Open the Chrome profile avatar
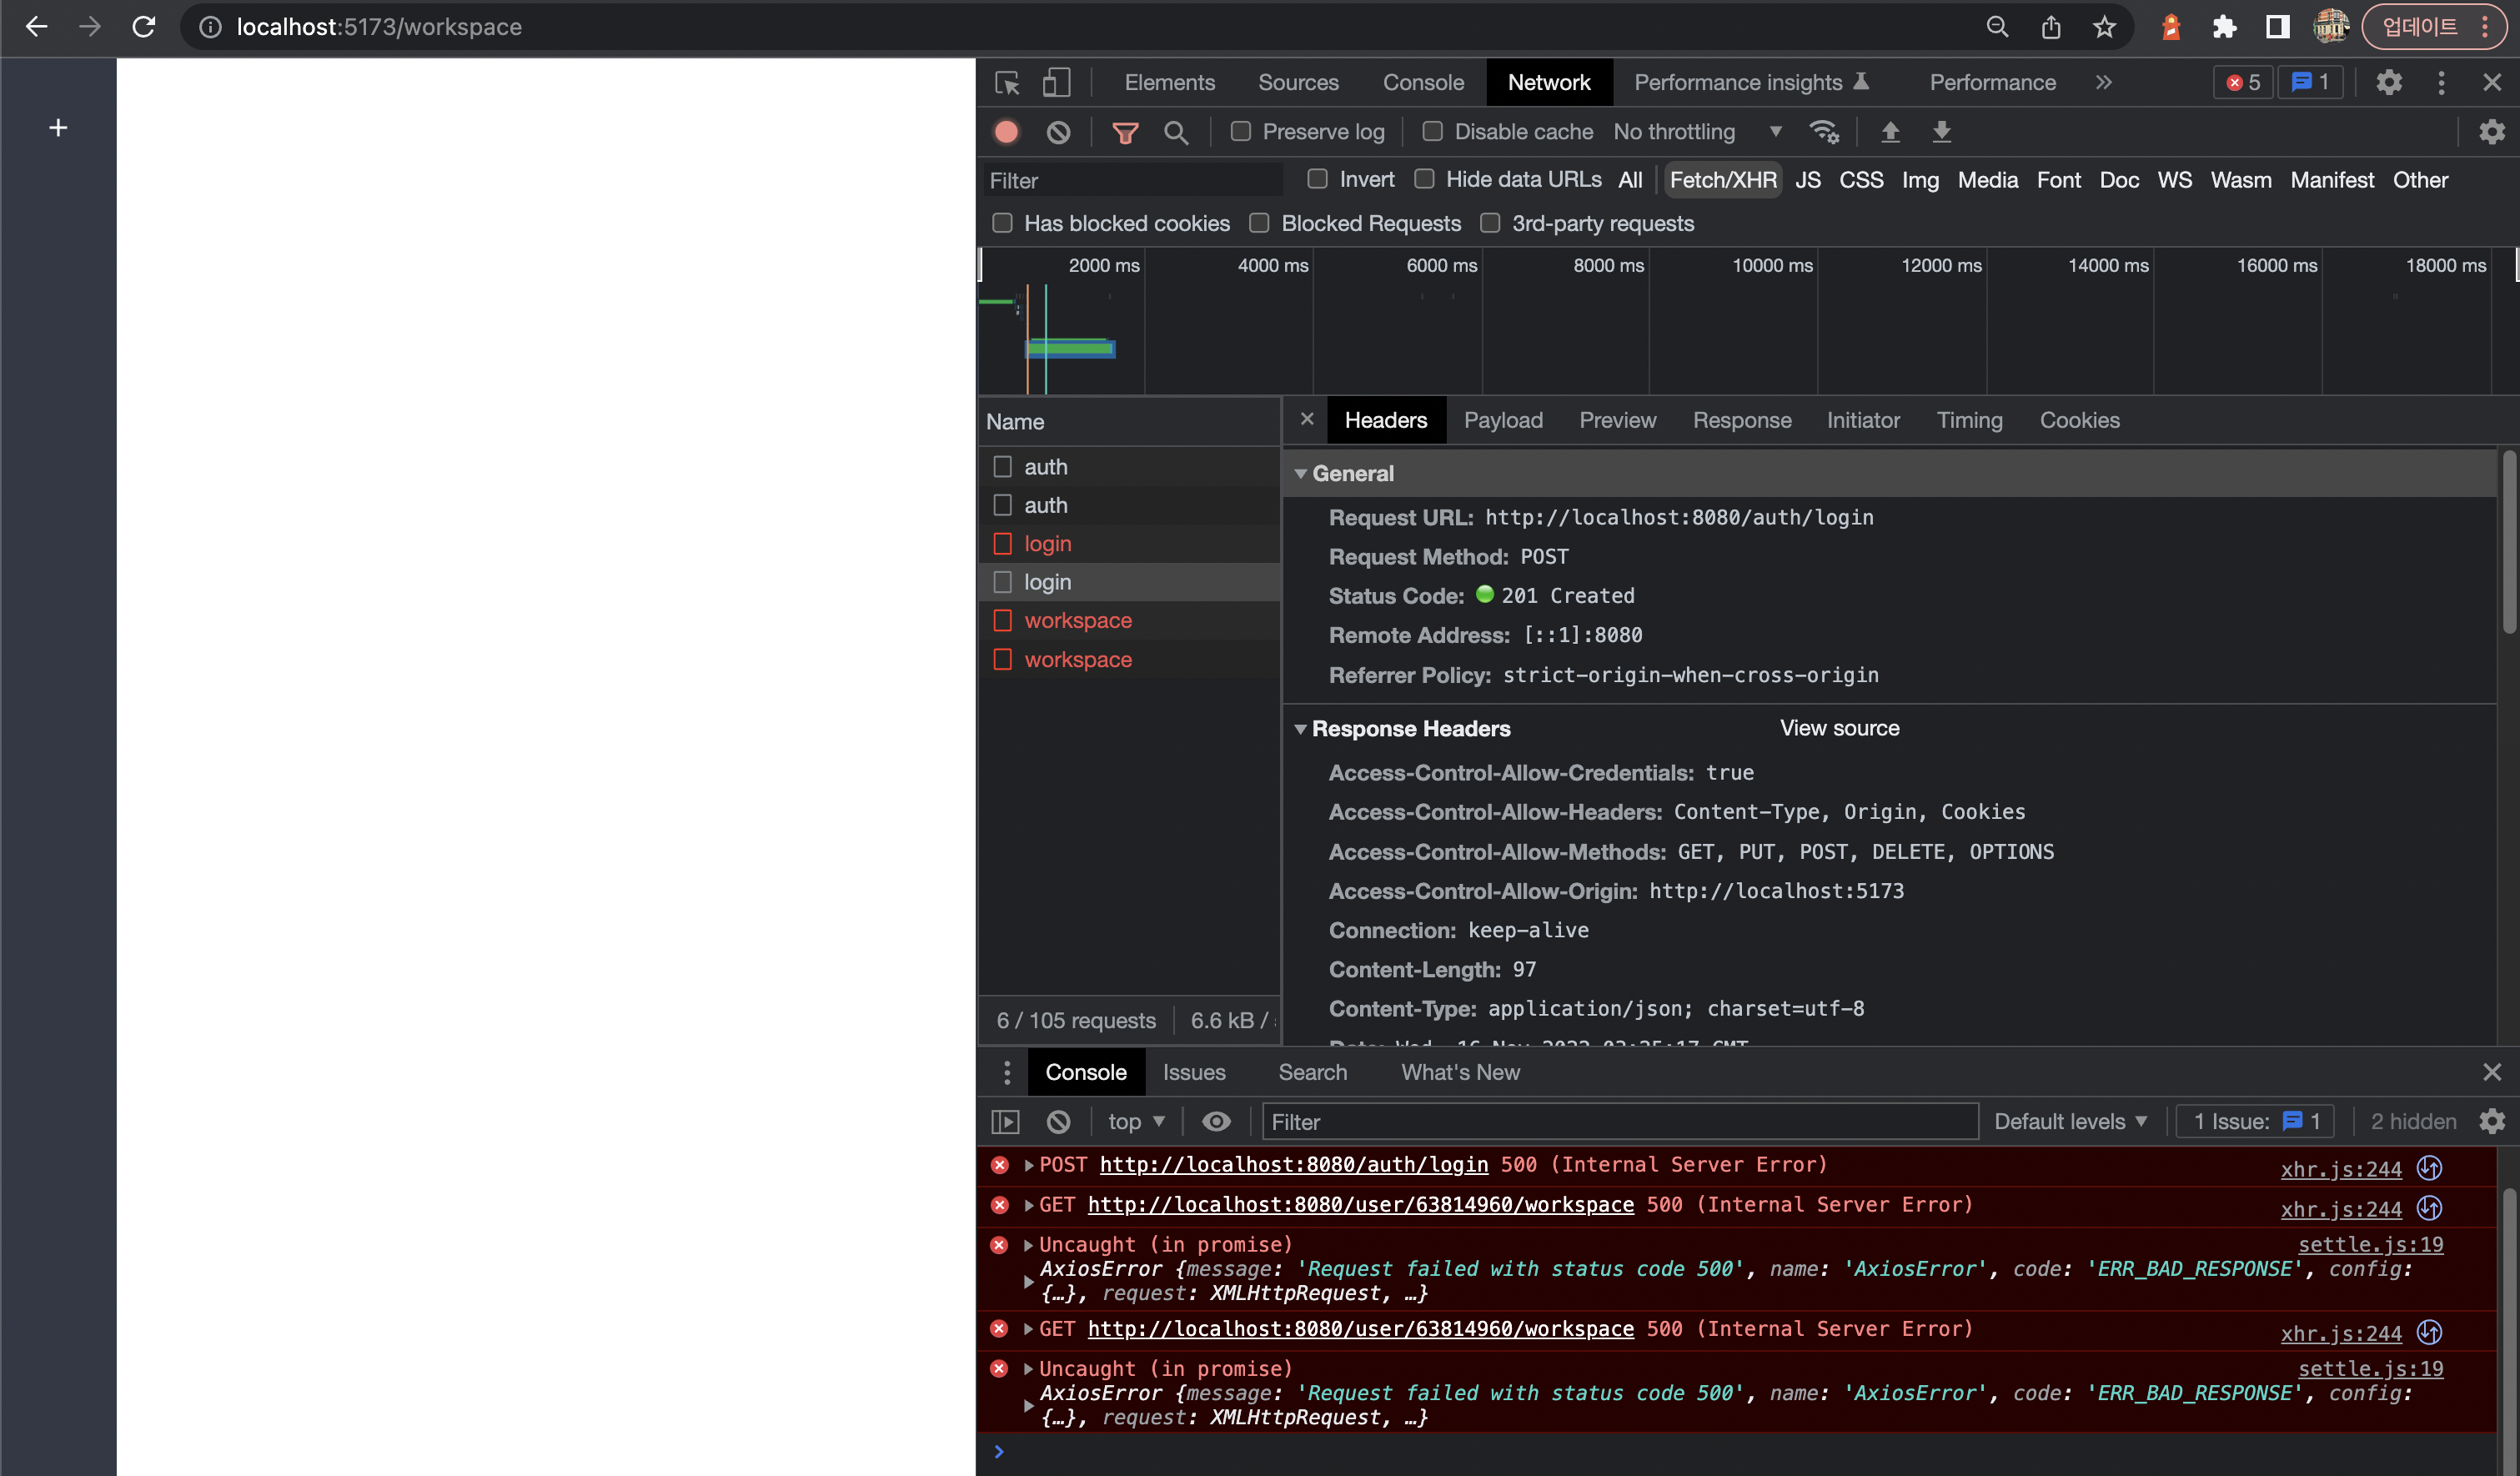 (x=2331, y=27)
